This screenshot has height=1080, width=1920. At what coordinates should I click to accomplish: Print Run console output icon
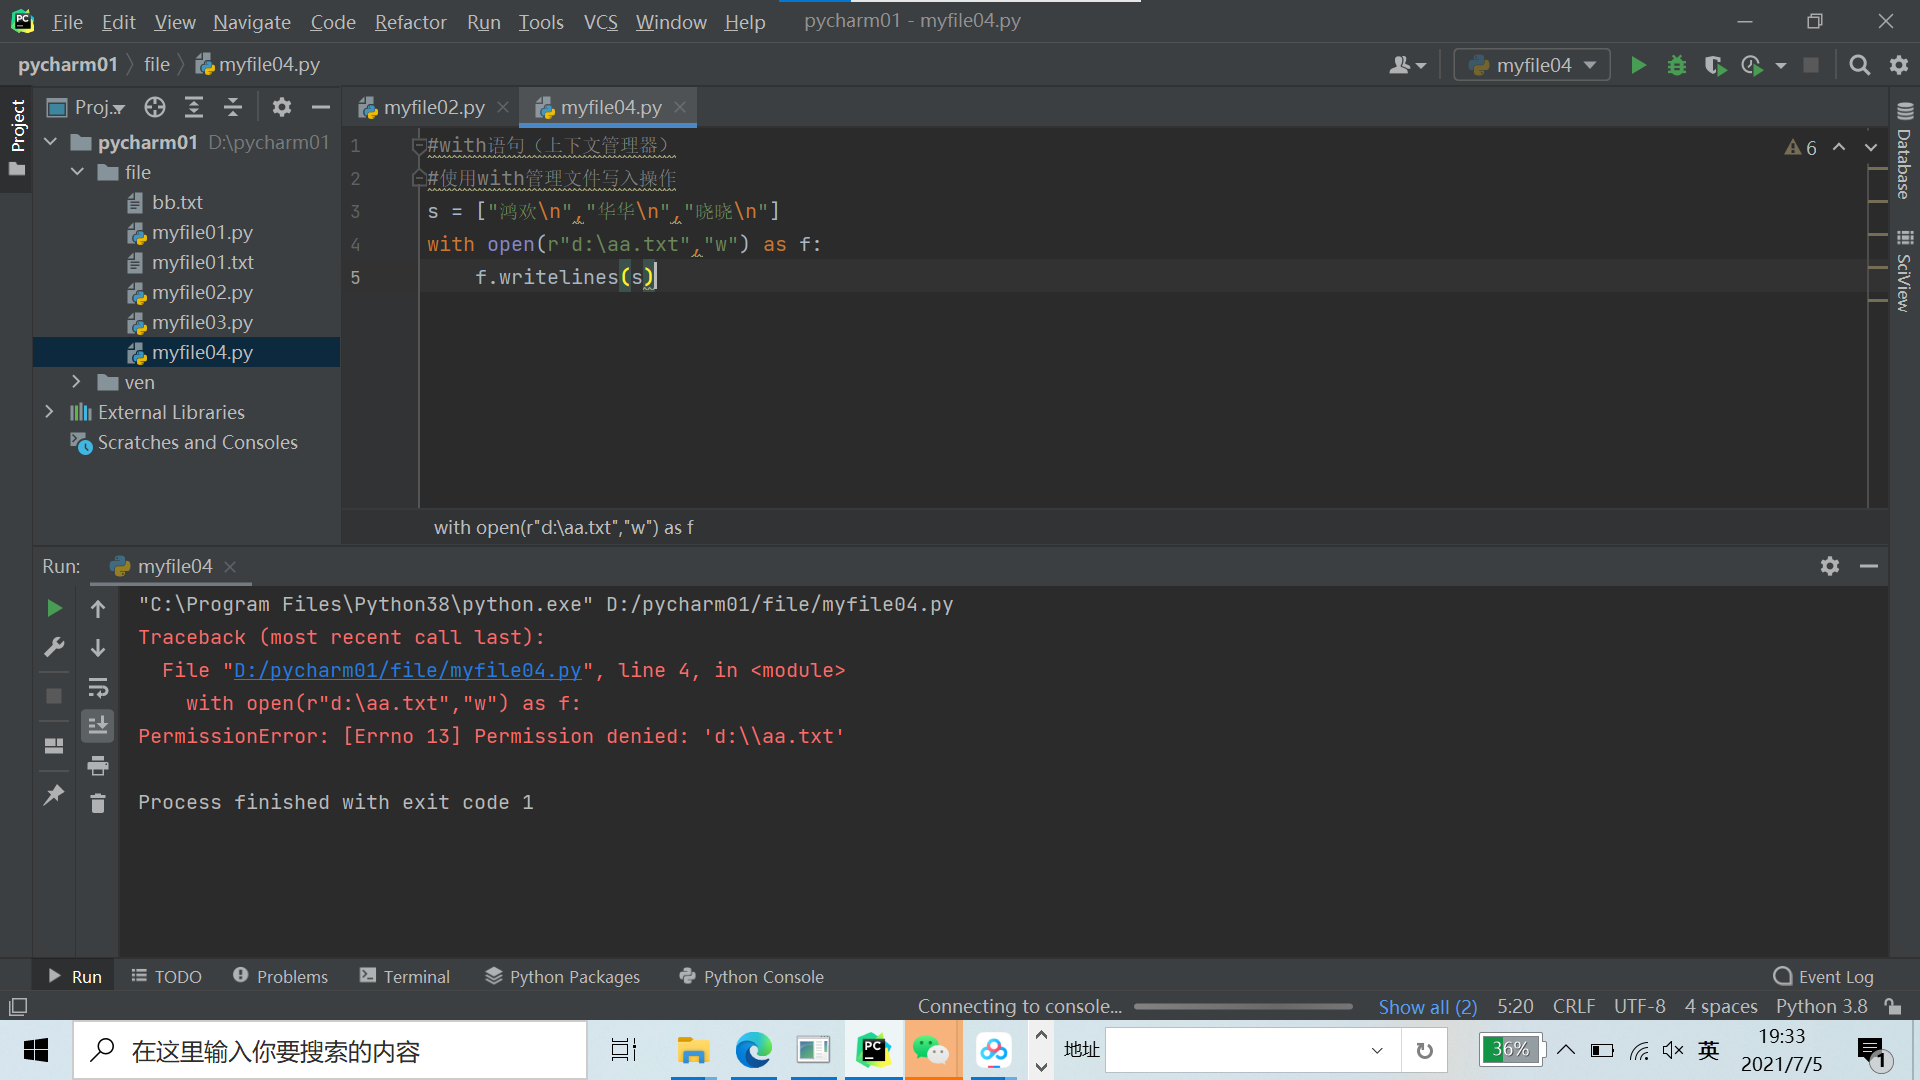(98, 766)
